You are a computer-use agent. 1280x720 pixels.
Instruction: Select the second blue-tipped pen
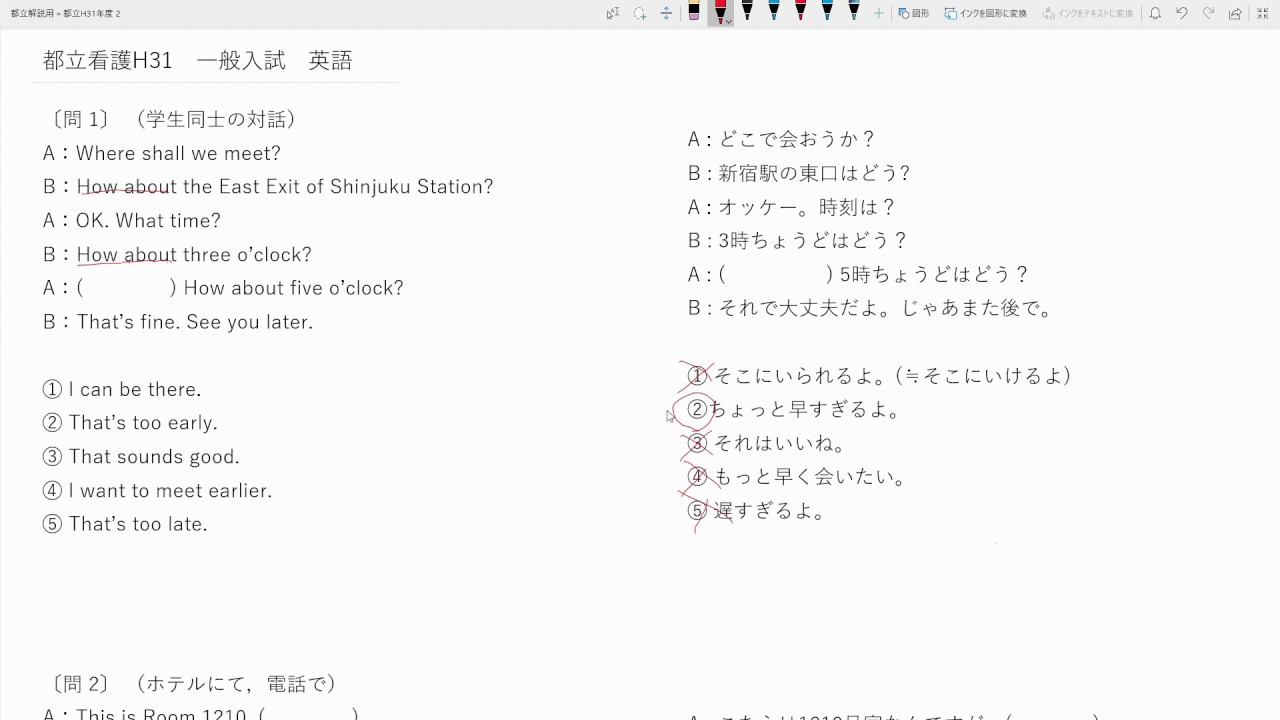(827, 12)
